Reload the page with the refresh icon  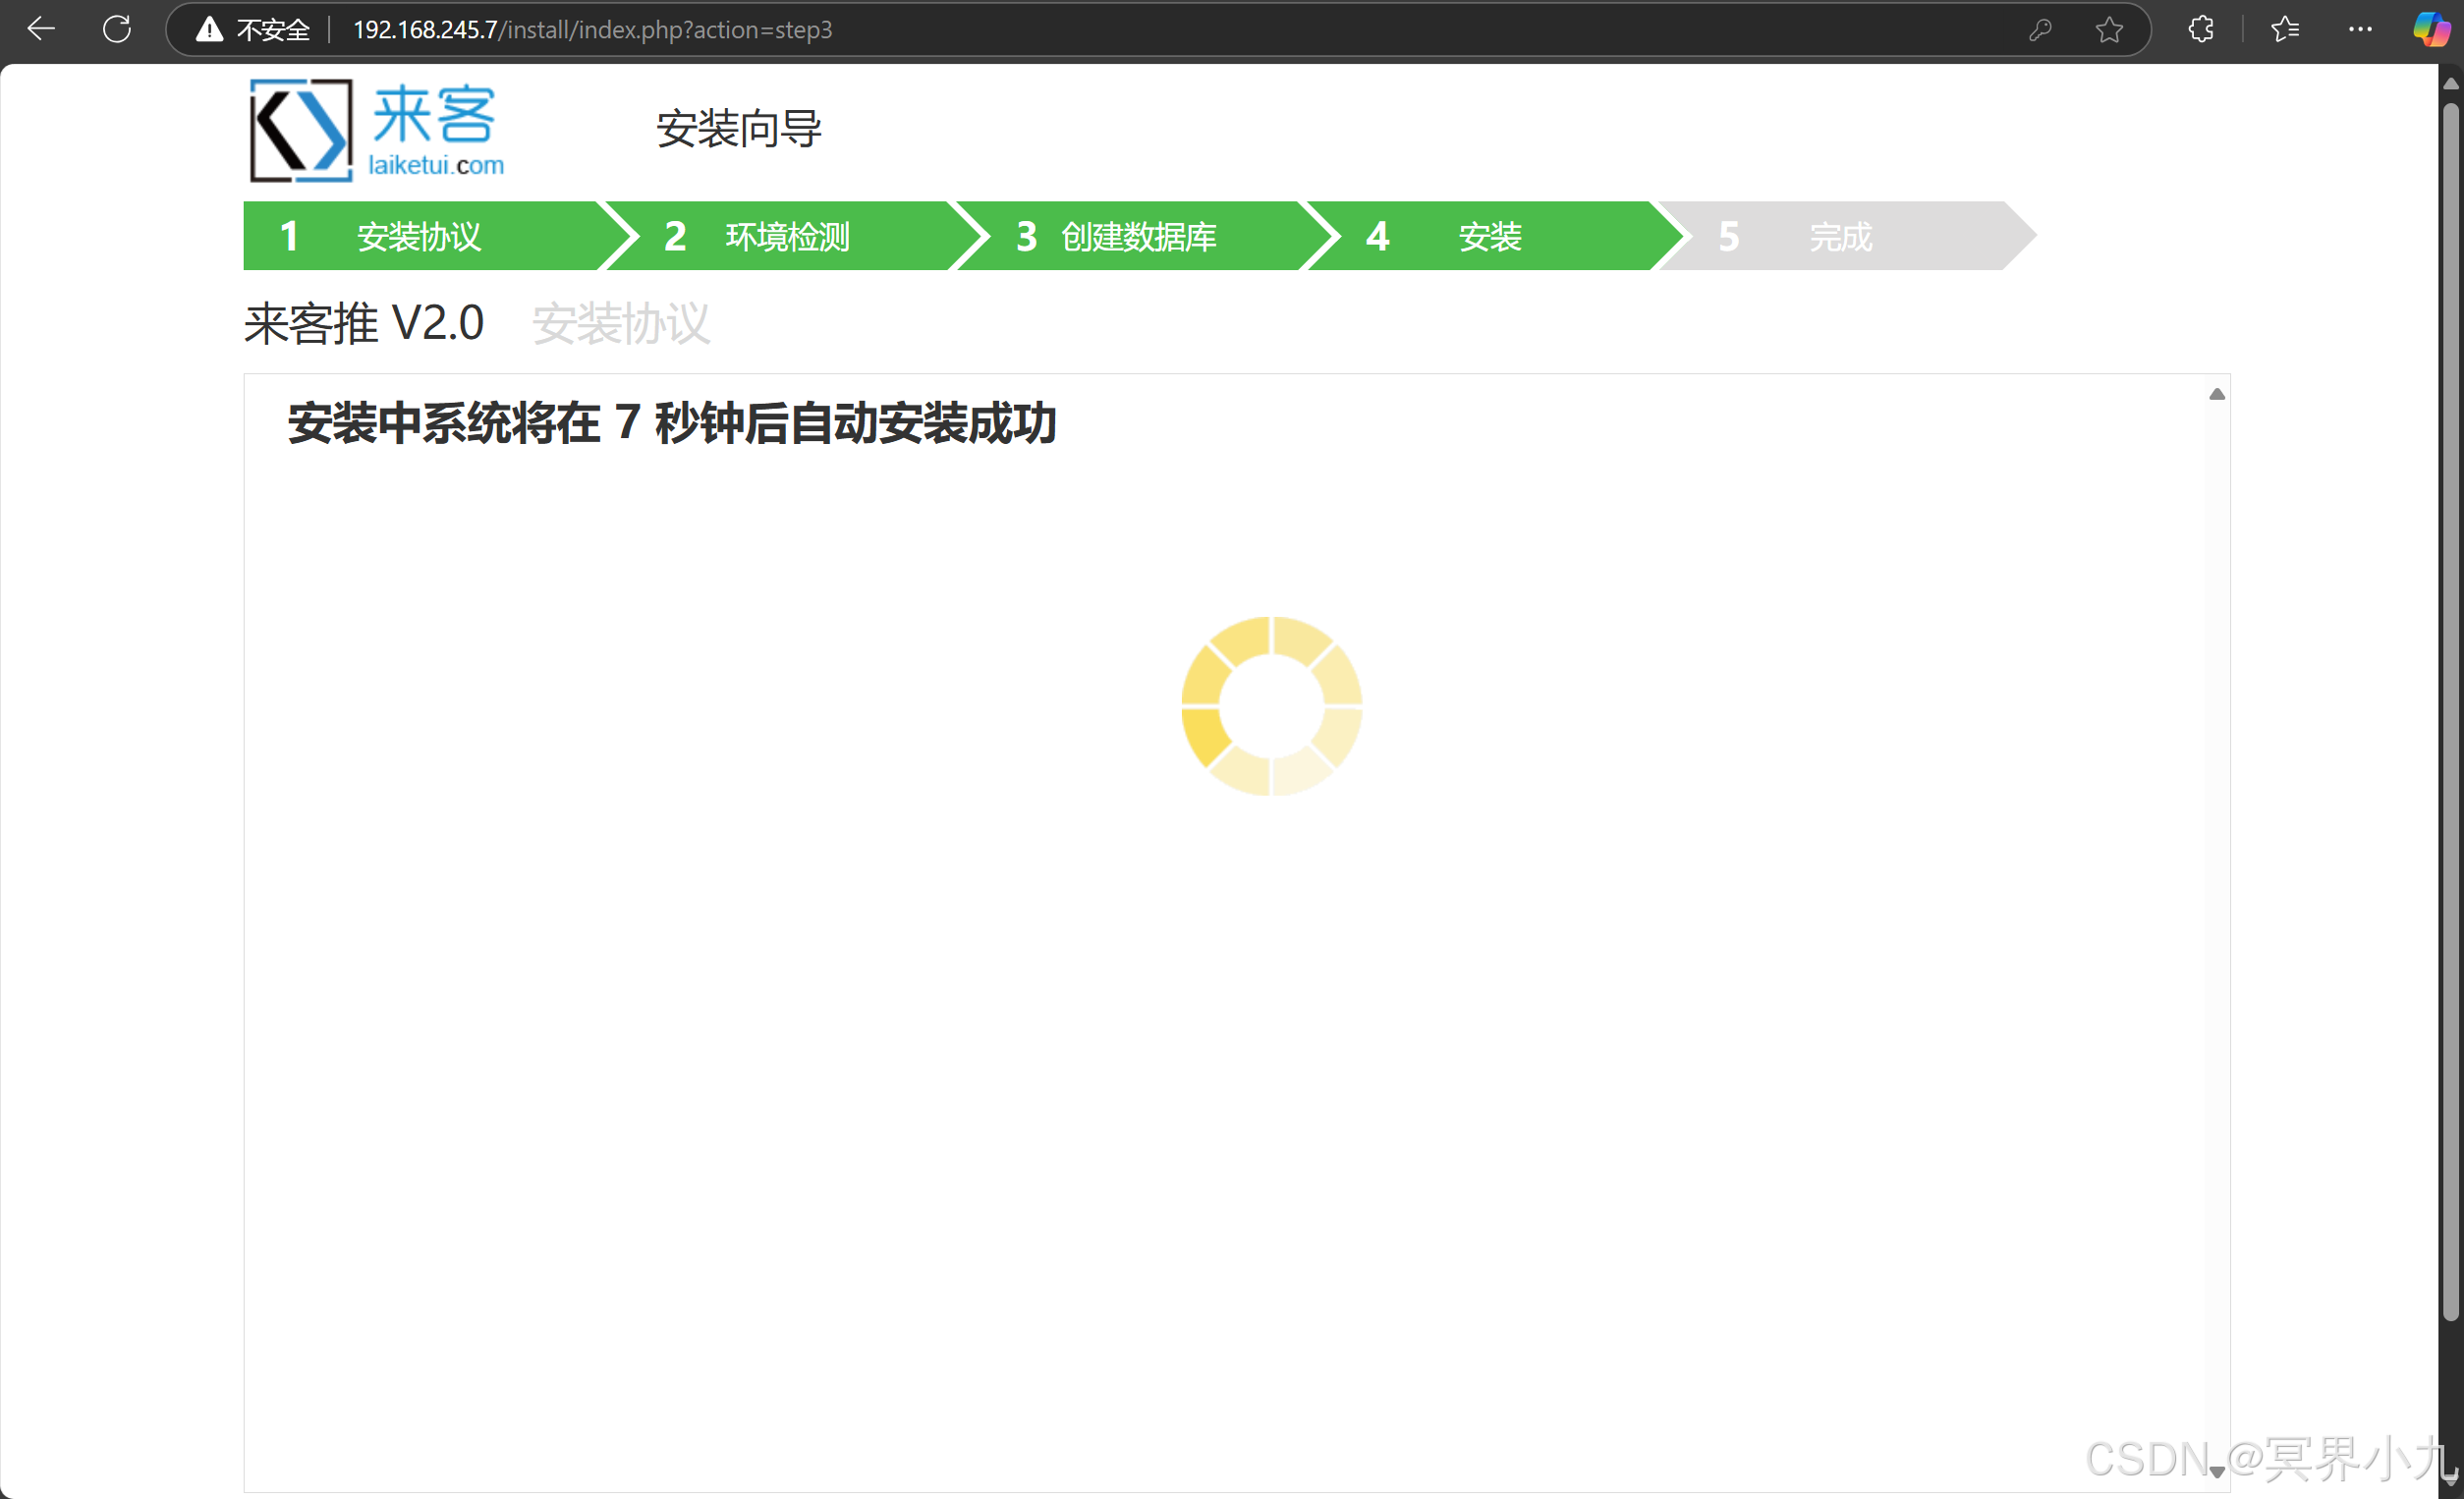117,29
